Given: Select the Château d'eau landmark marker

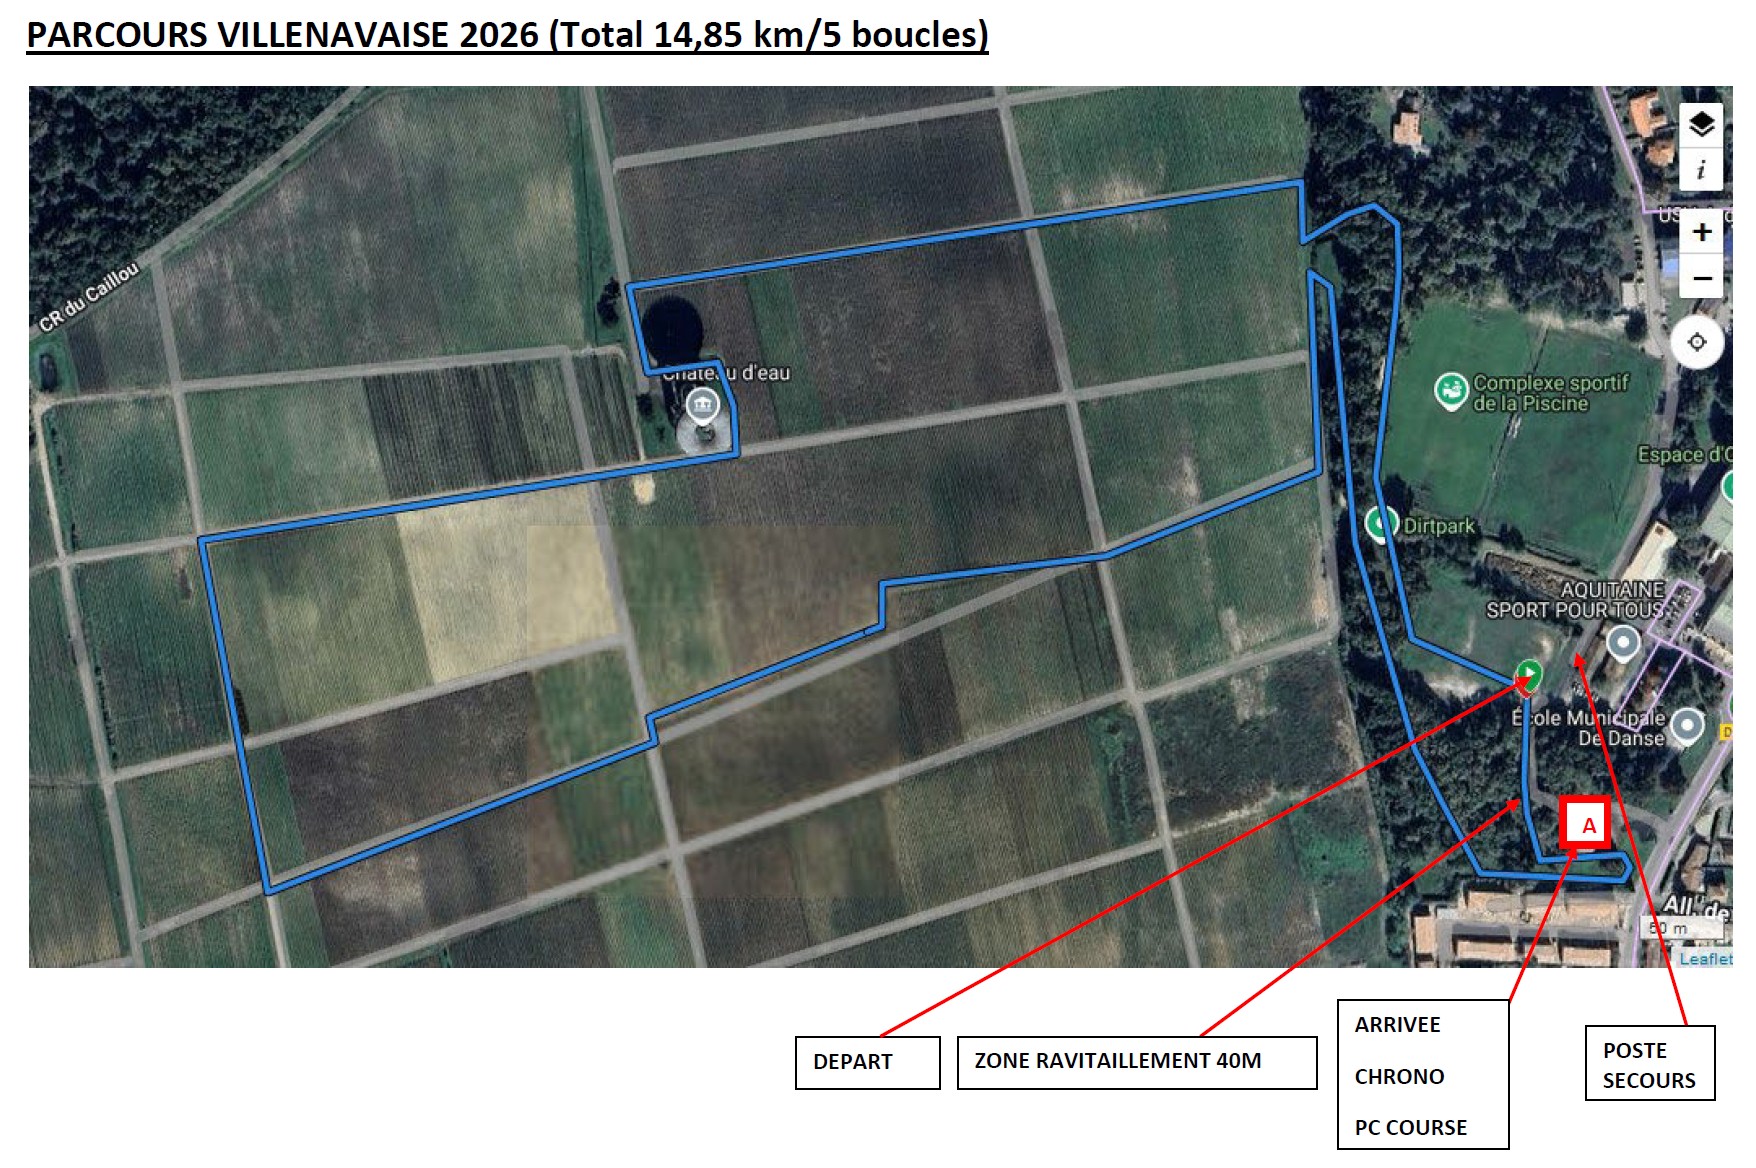Looking at the screenshot, I should (702, 406).
